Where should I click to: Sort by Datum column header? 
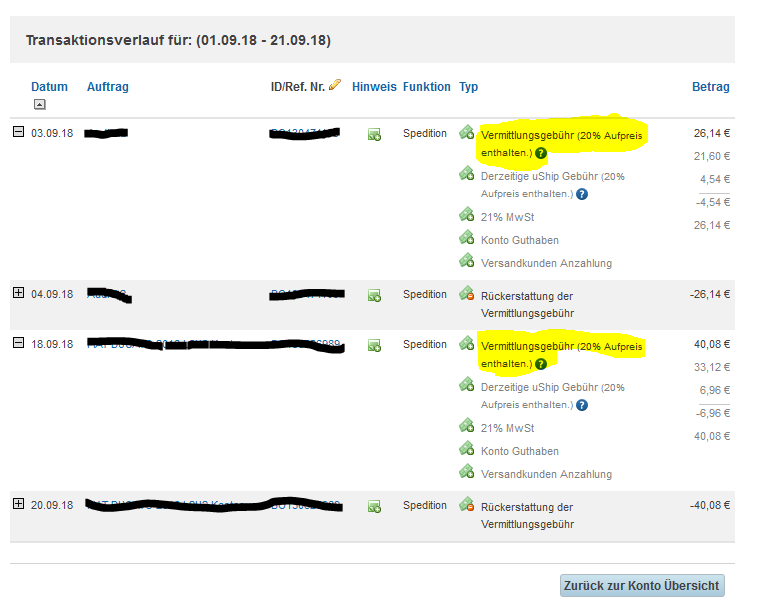pos(49,87)
